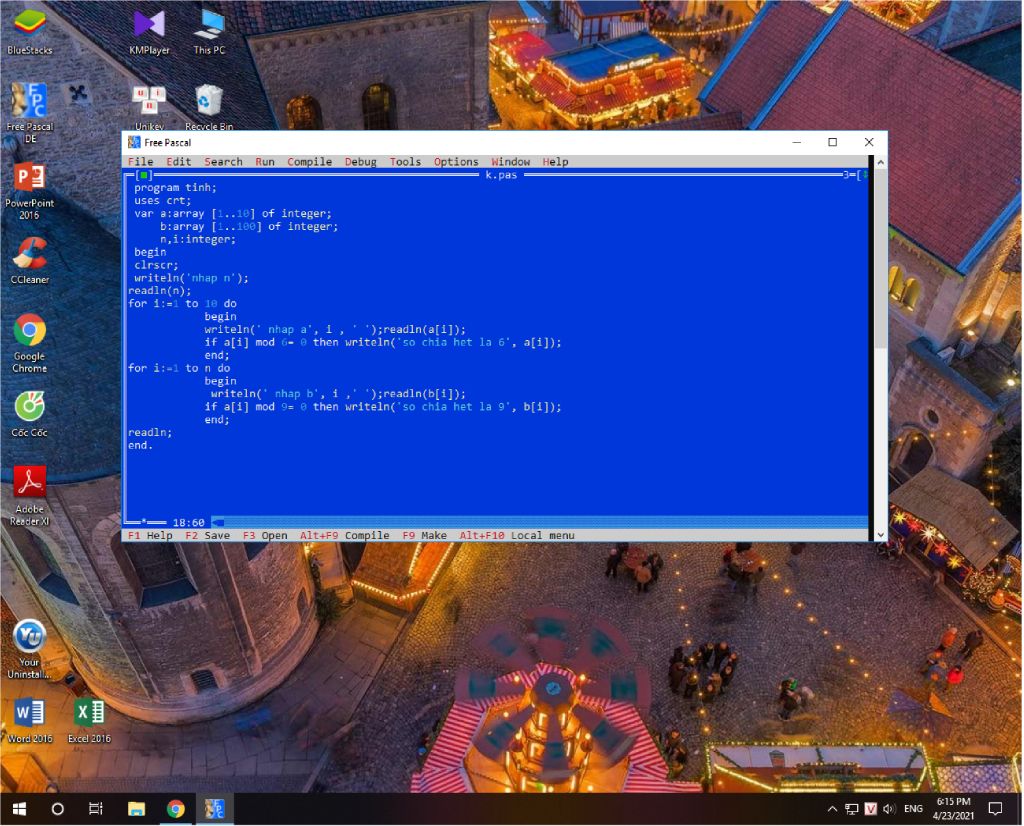Click F3 Open in status bar
This screenshot has height=826, width=1024.
pyautogui.click(x=265, y=535)
